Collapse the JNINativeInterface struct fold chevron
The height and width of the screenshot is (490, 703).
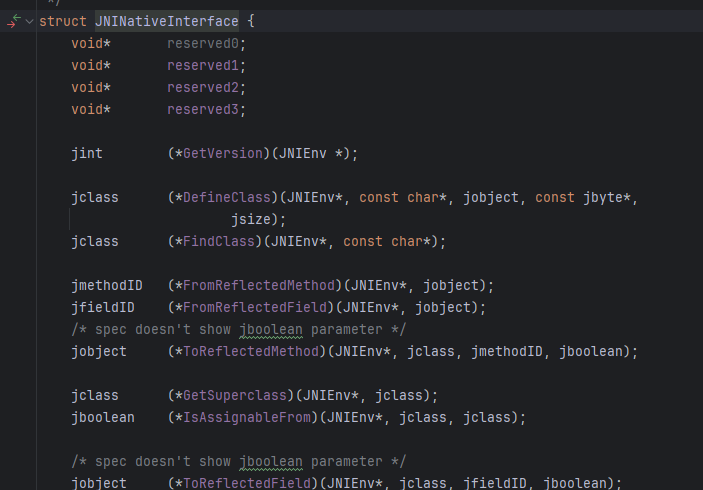coord(29,21)
